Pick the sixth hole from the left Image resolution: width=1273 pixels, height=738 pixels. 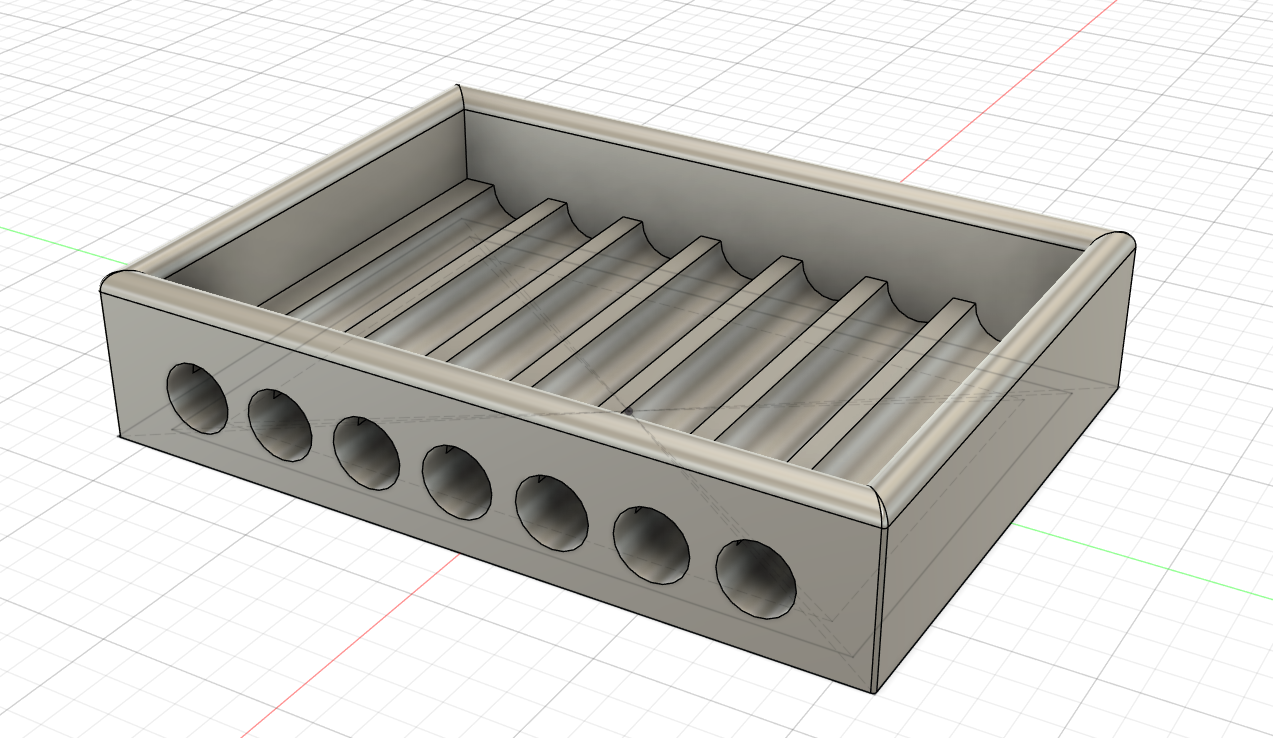pyautogui.click(x=651, y=545)
